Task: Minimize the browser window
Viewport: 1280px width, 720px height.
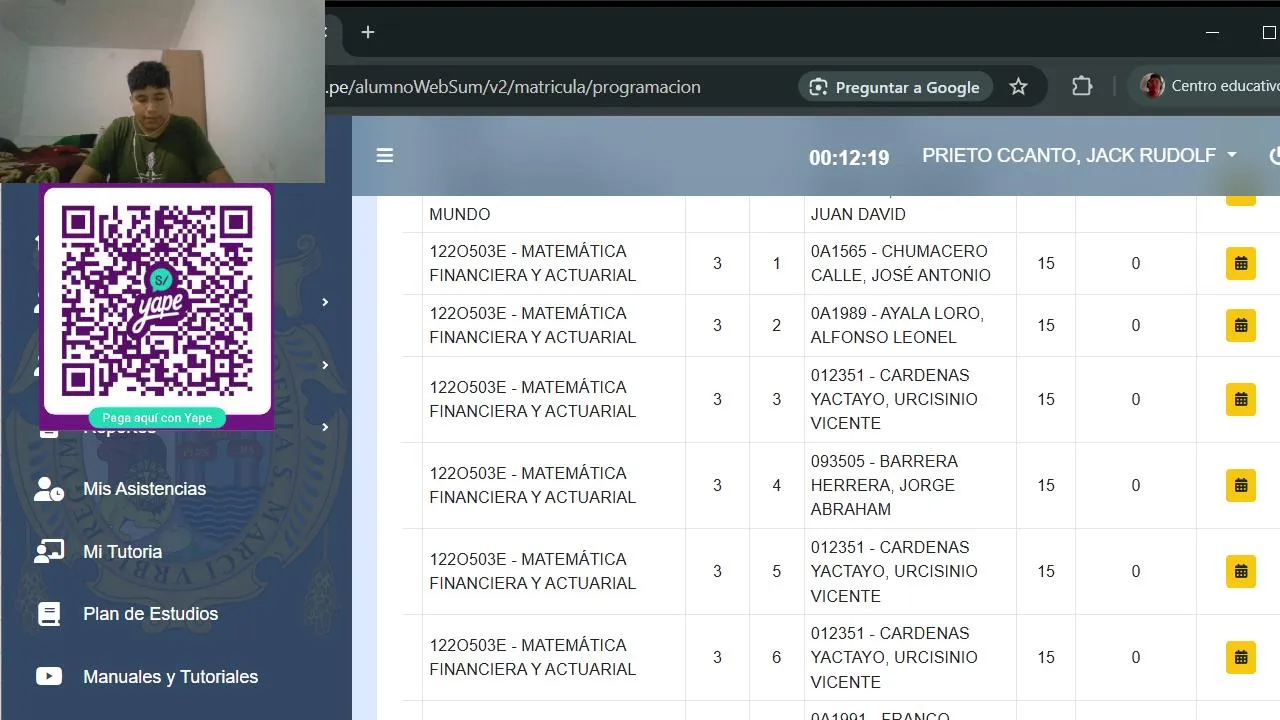Action: click(x=1212, y=32)
